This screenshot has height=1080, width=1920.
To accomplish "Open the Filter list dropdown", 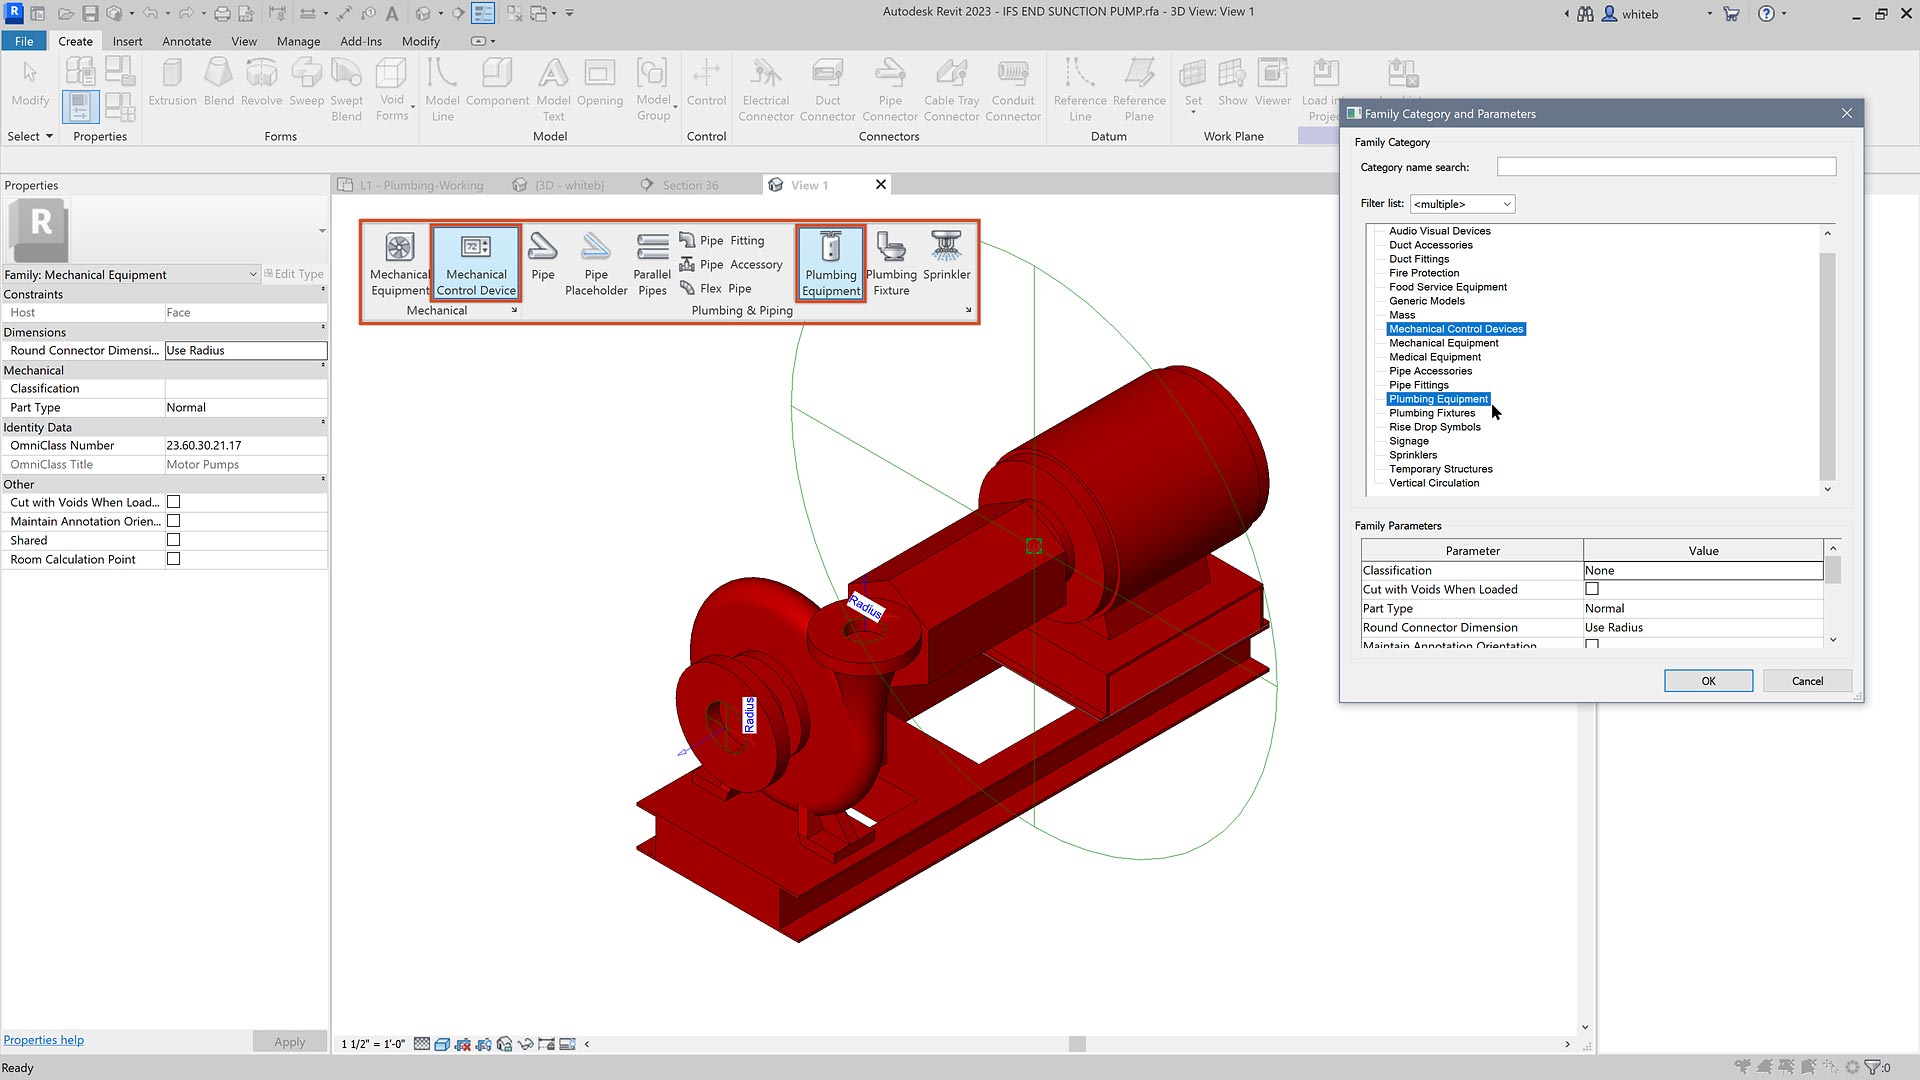I will [x=1462, y=204].
